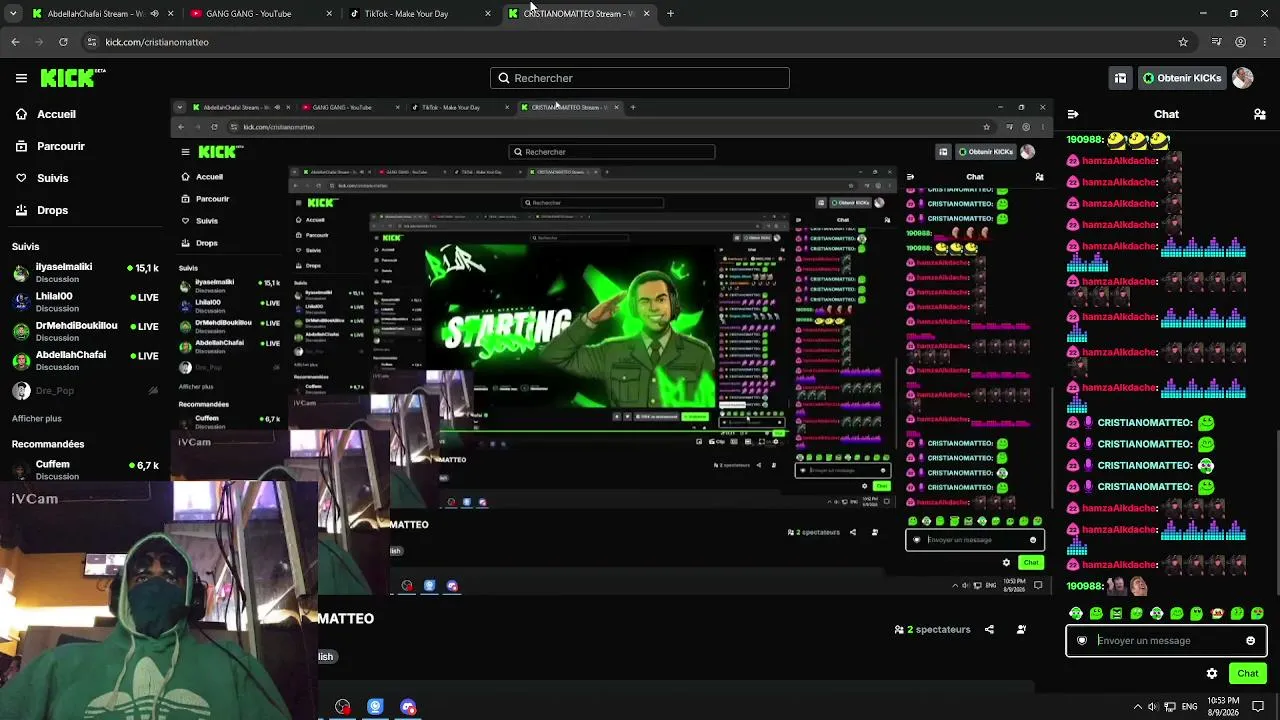The width and height of the screenshot is (1280, 720).
Task: Focus the Envoyer un message field
Action: pyautogui.click(x=1166, y=641)
